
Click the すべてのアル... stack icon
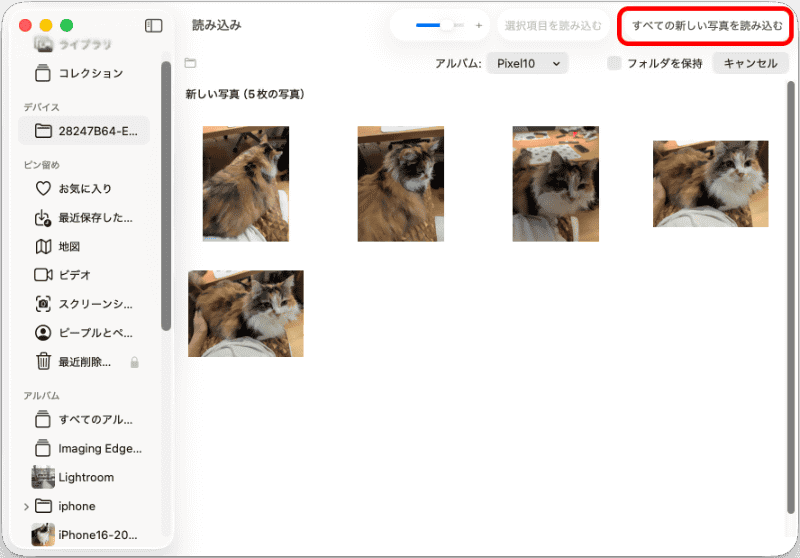(x=43, y=419)
